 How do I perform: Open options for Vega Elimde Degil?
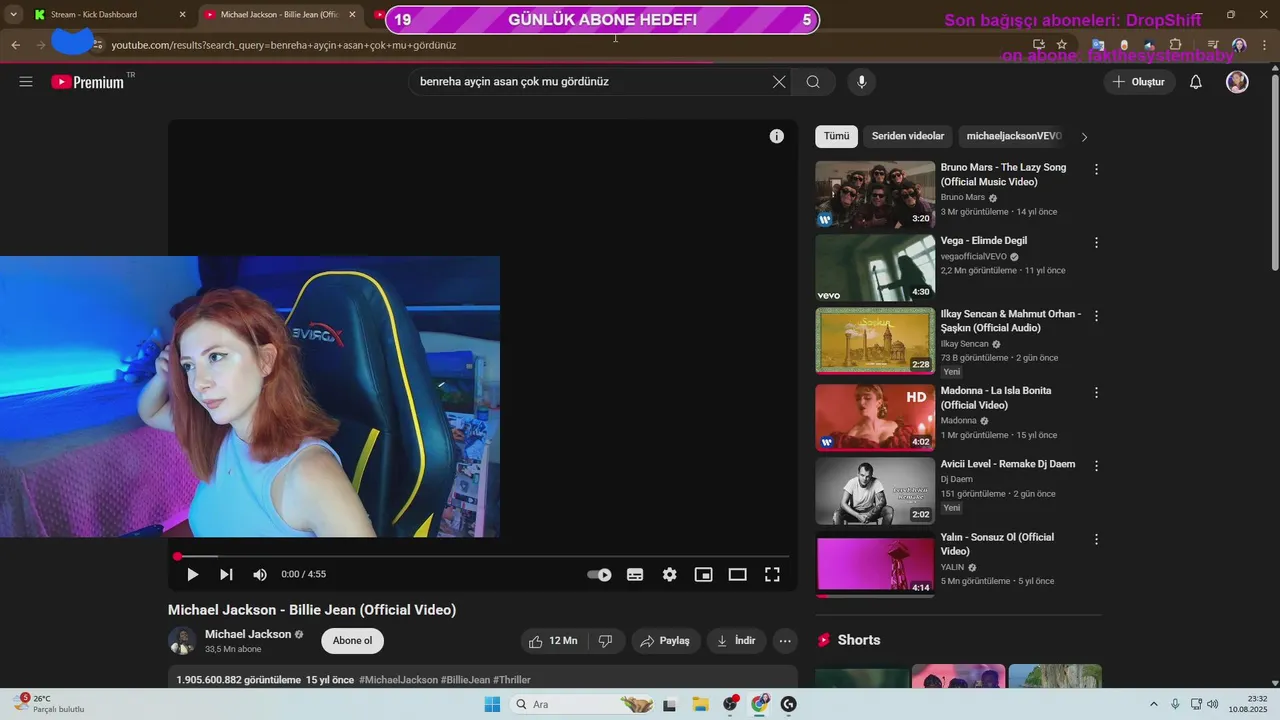coord(1096,242)
